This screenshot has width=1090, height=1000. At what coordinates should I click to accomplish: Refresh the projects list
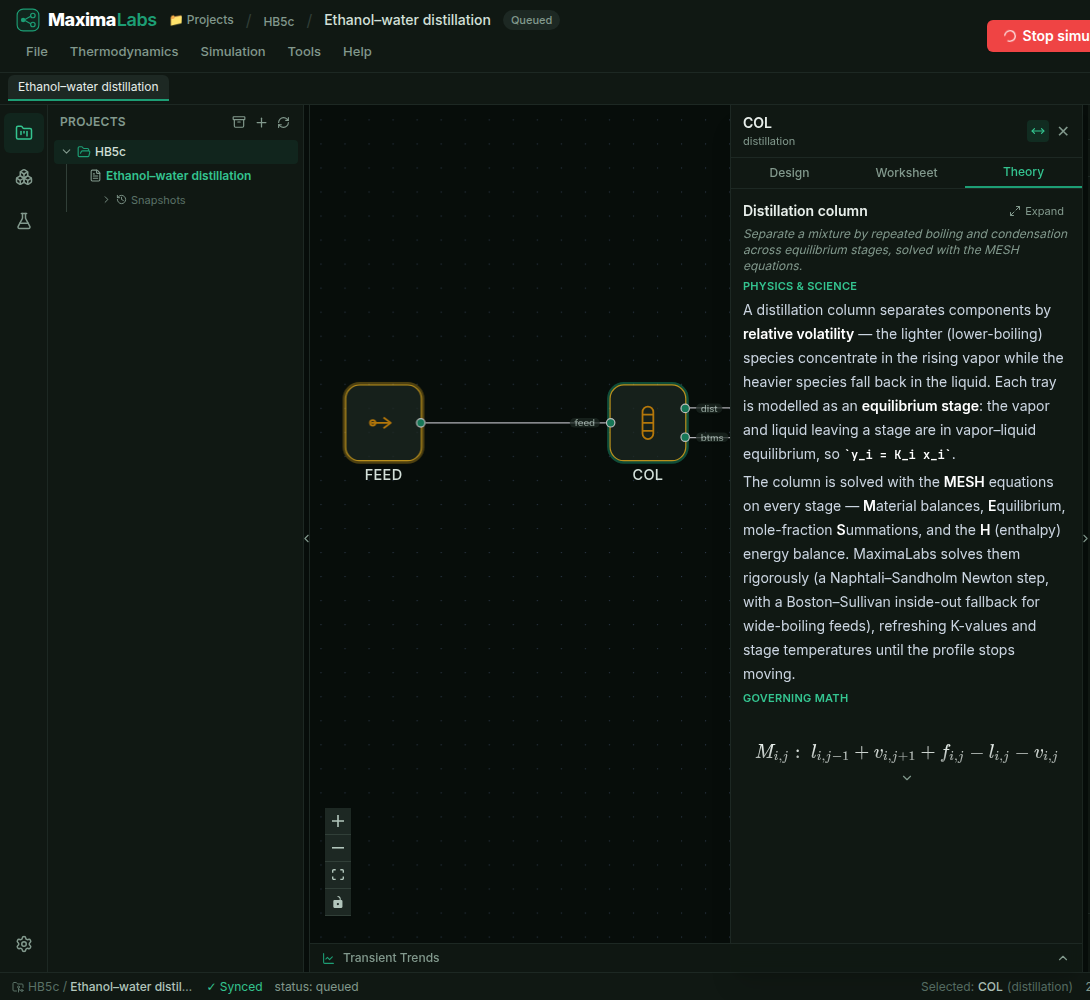[x=284, y=122]
